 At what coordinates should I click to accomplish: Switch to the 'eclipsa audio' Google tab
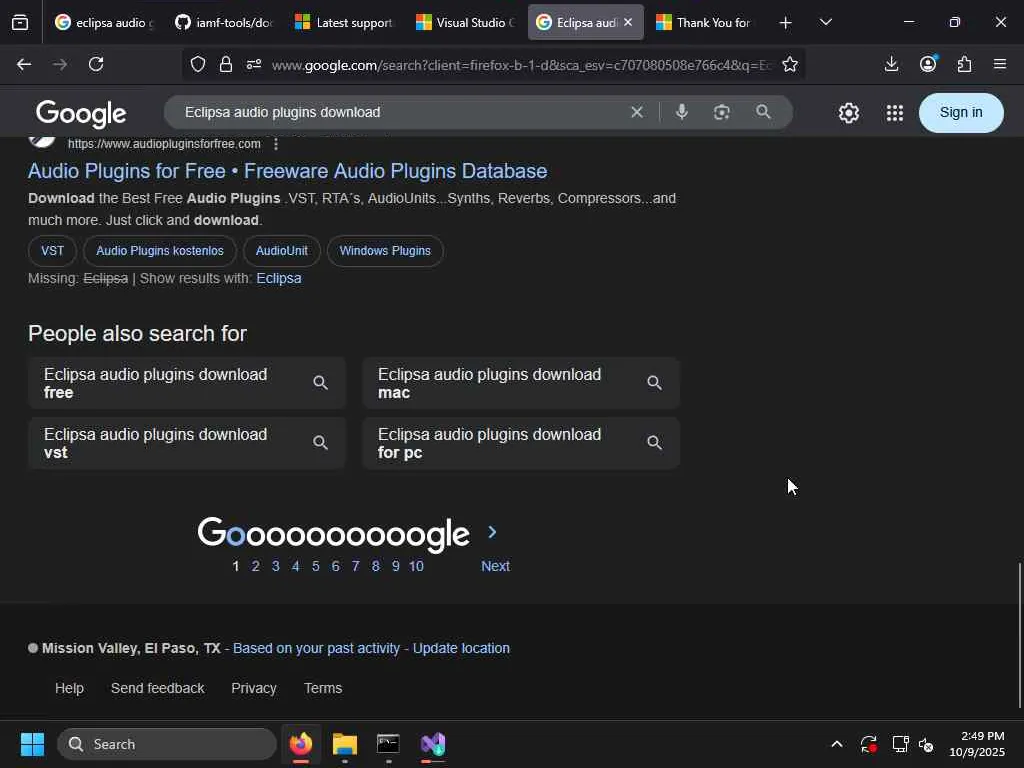point(104,23)
